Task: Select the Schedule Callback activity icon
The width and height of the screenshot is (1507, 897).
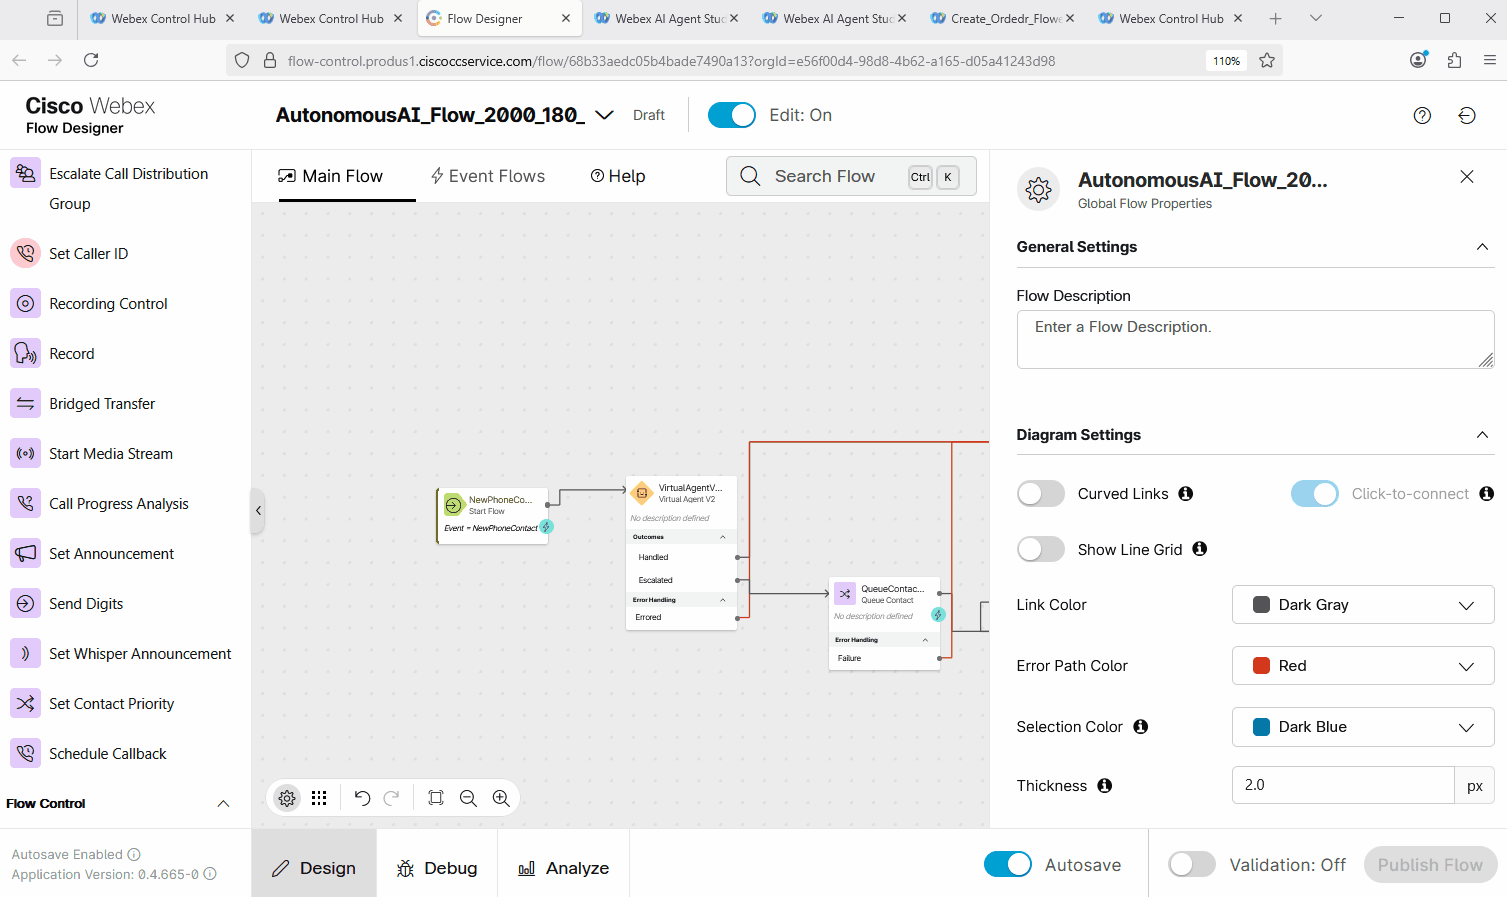Action: pyautogui.click(x=25, y=753)
